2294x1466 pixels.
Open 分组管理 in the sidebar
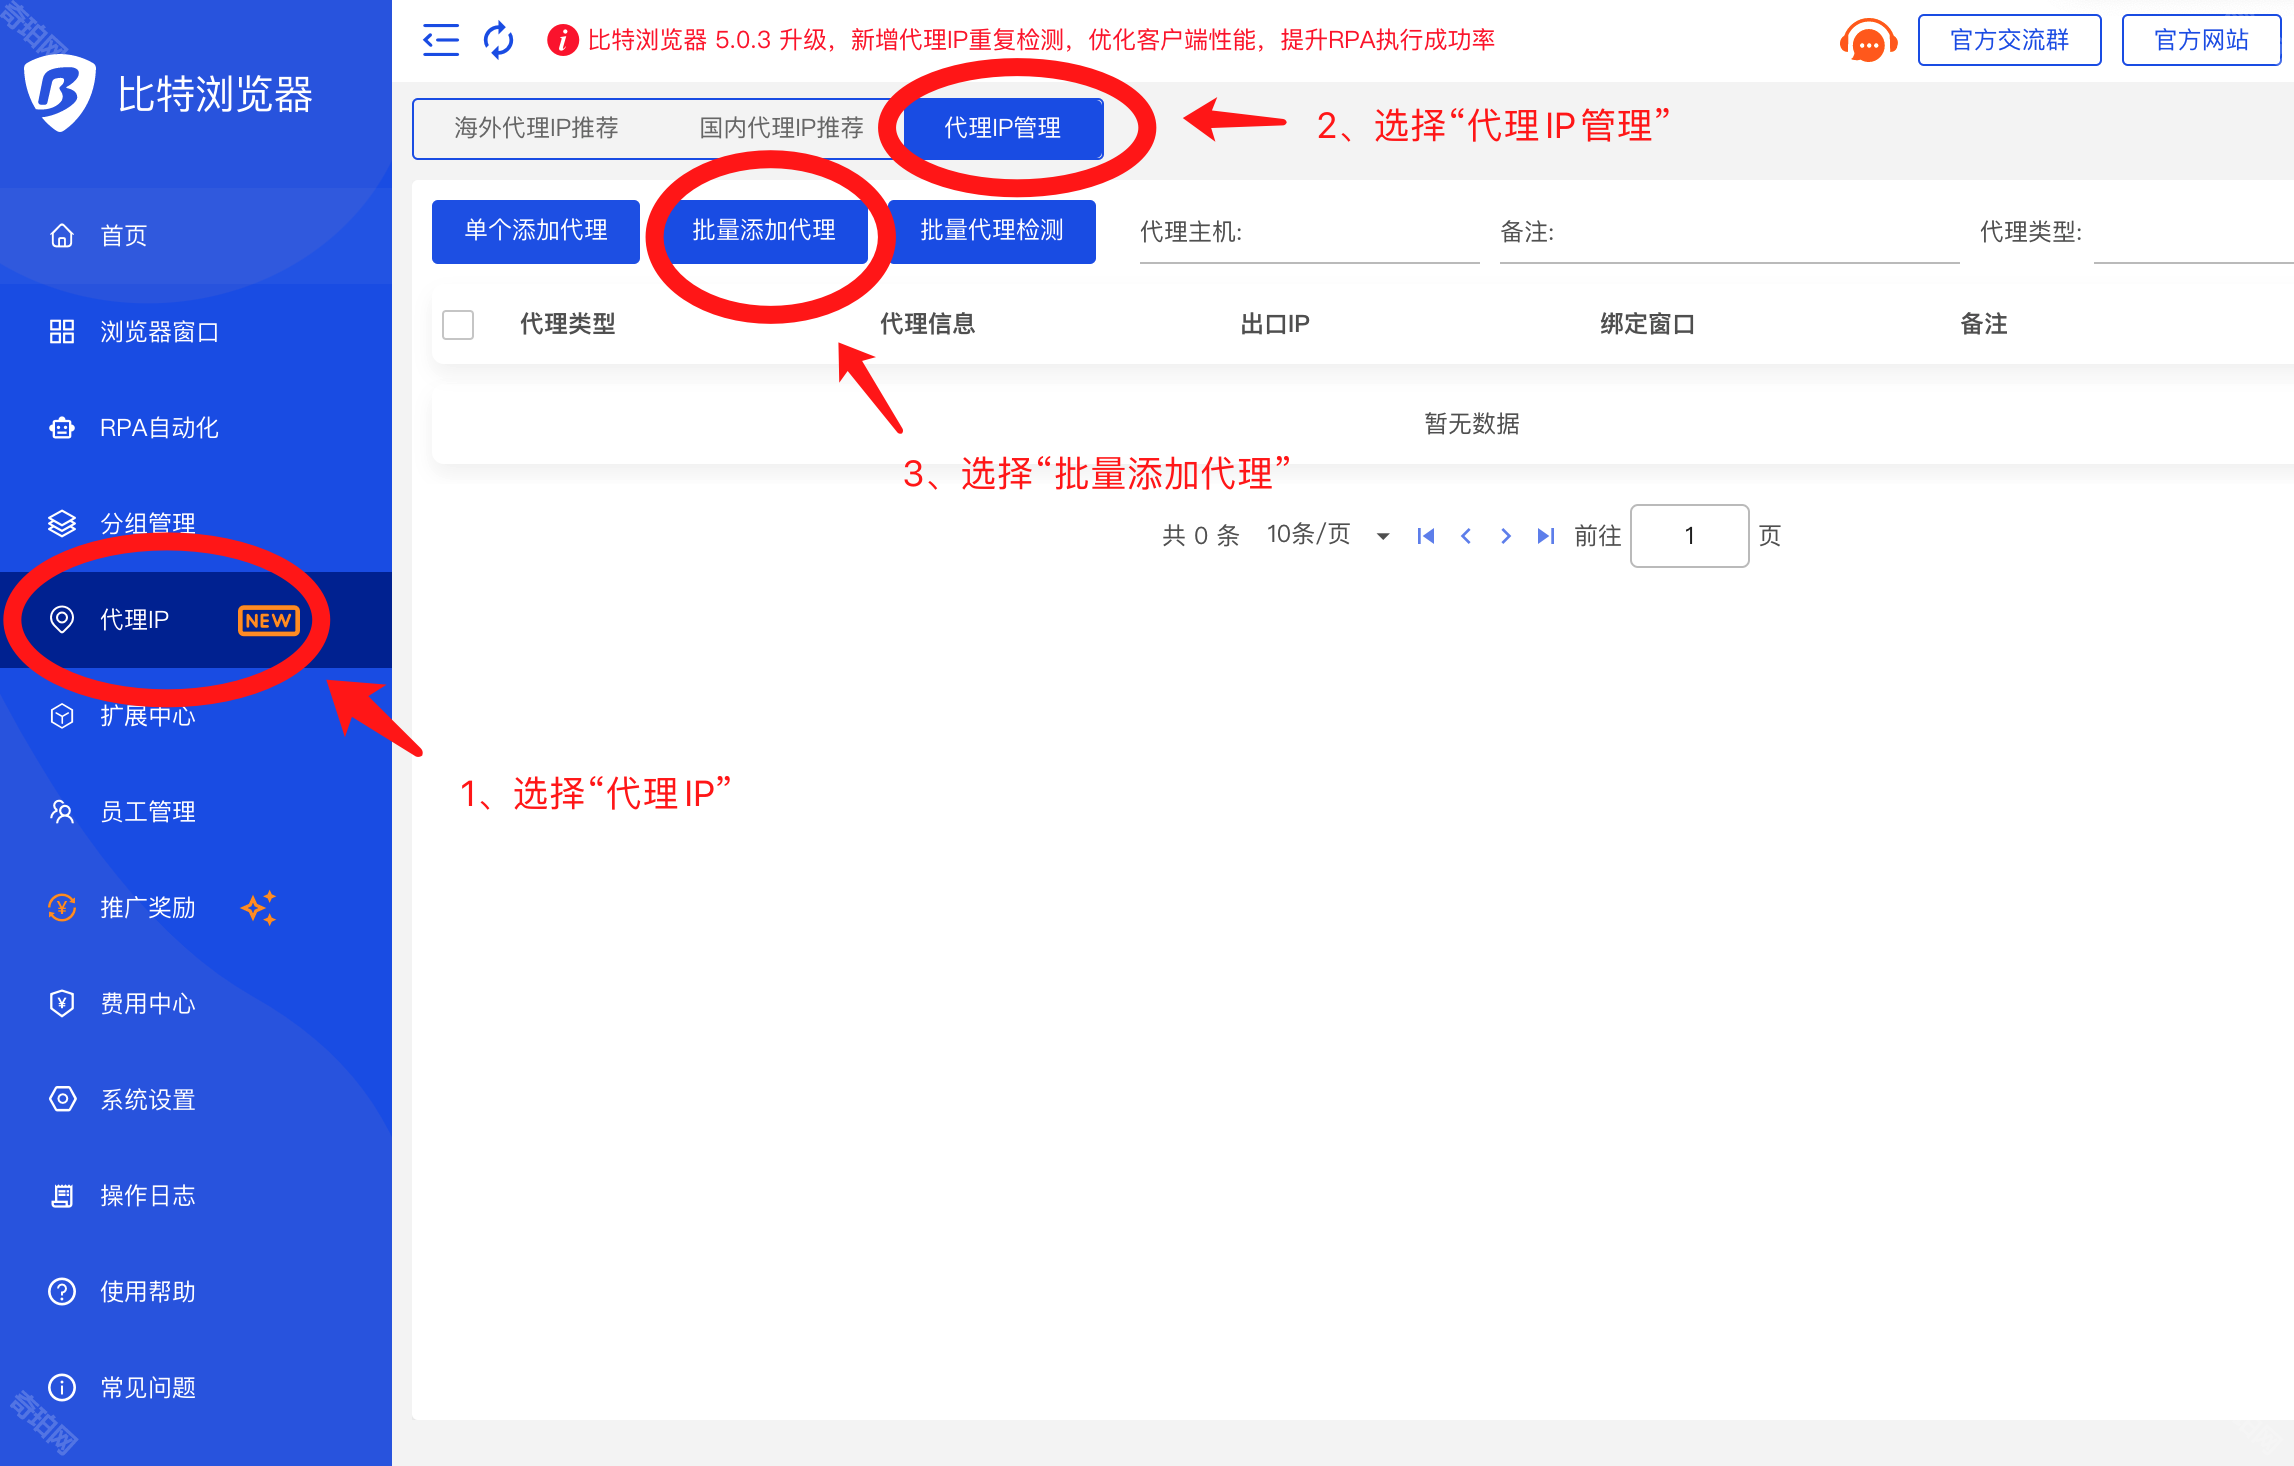196,524
